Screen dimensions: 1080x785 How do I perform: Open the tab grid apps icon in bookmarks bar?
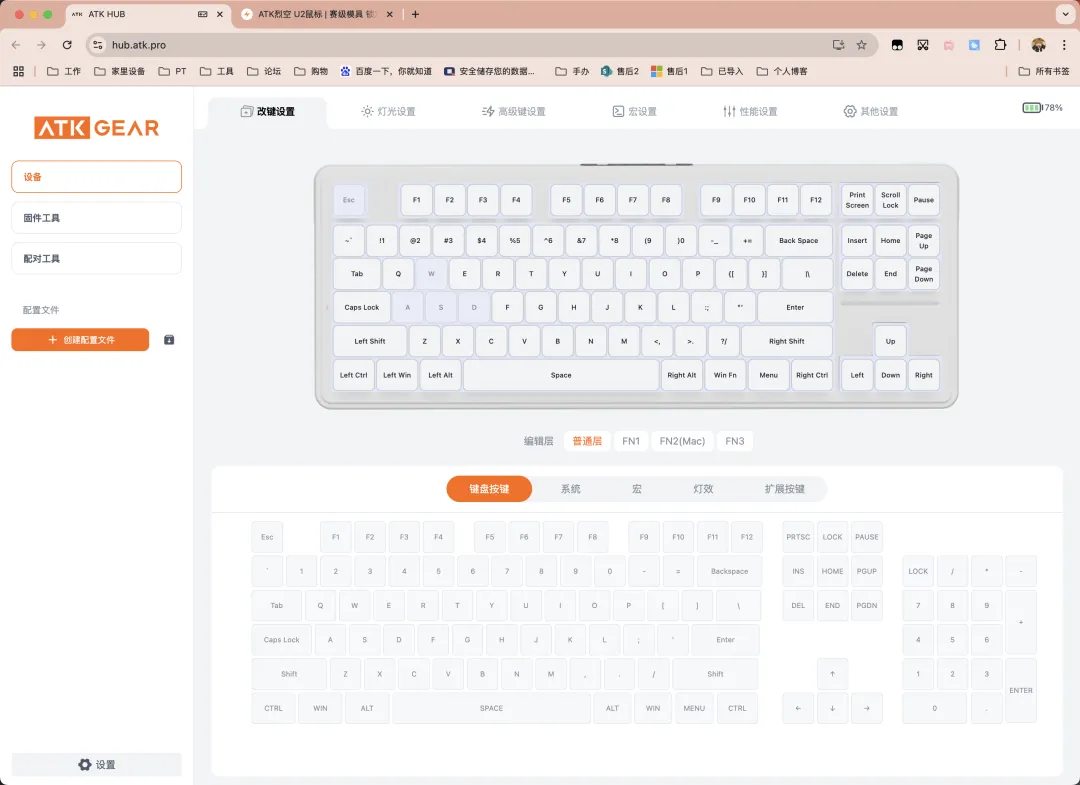tap(18, 72)
